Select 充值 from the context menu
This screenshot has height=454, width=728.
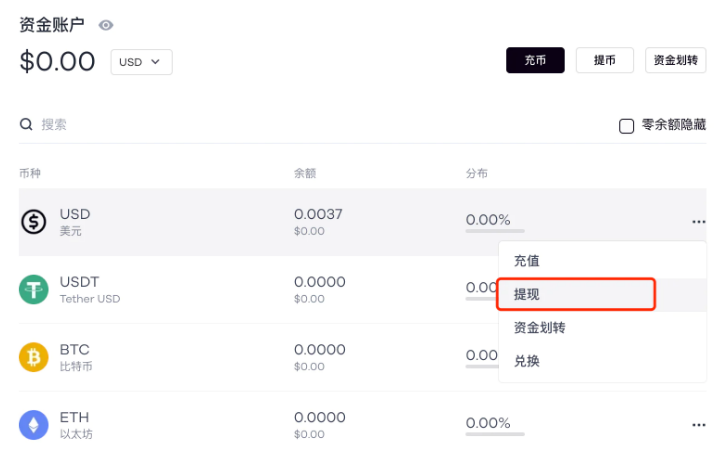tap(527, 261)
